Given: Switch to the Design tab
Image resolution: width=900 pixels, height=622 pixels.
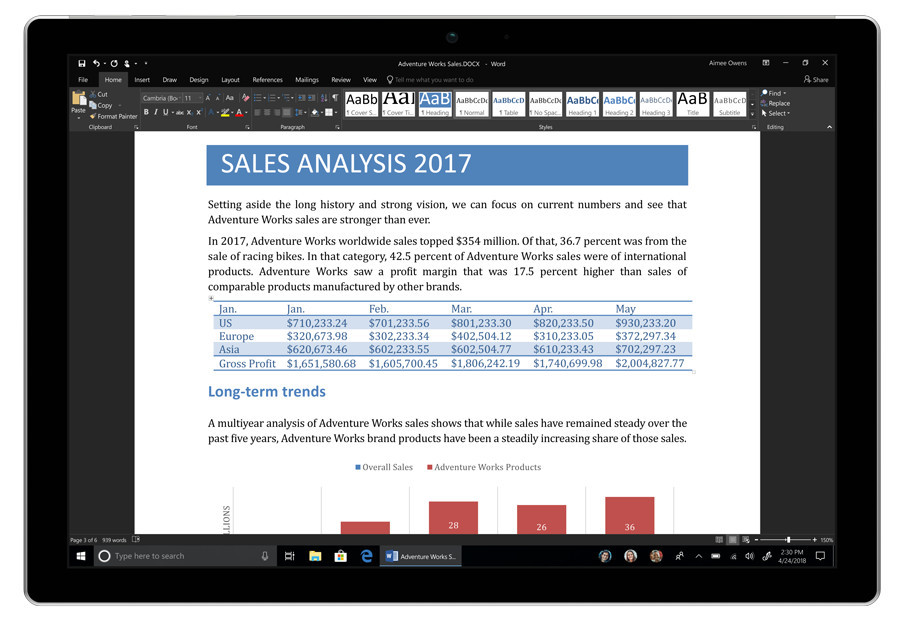Looking at the screenshot, I should pos(199,80).
